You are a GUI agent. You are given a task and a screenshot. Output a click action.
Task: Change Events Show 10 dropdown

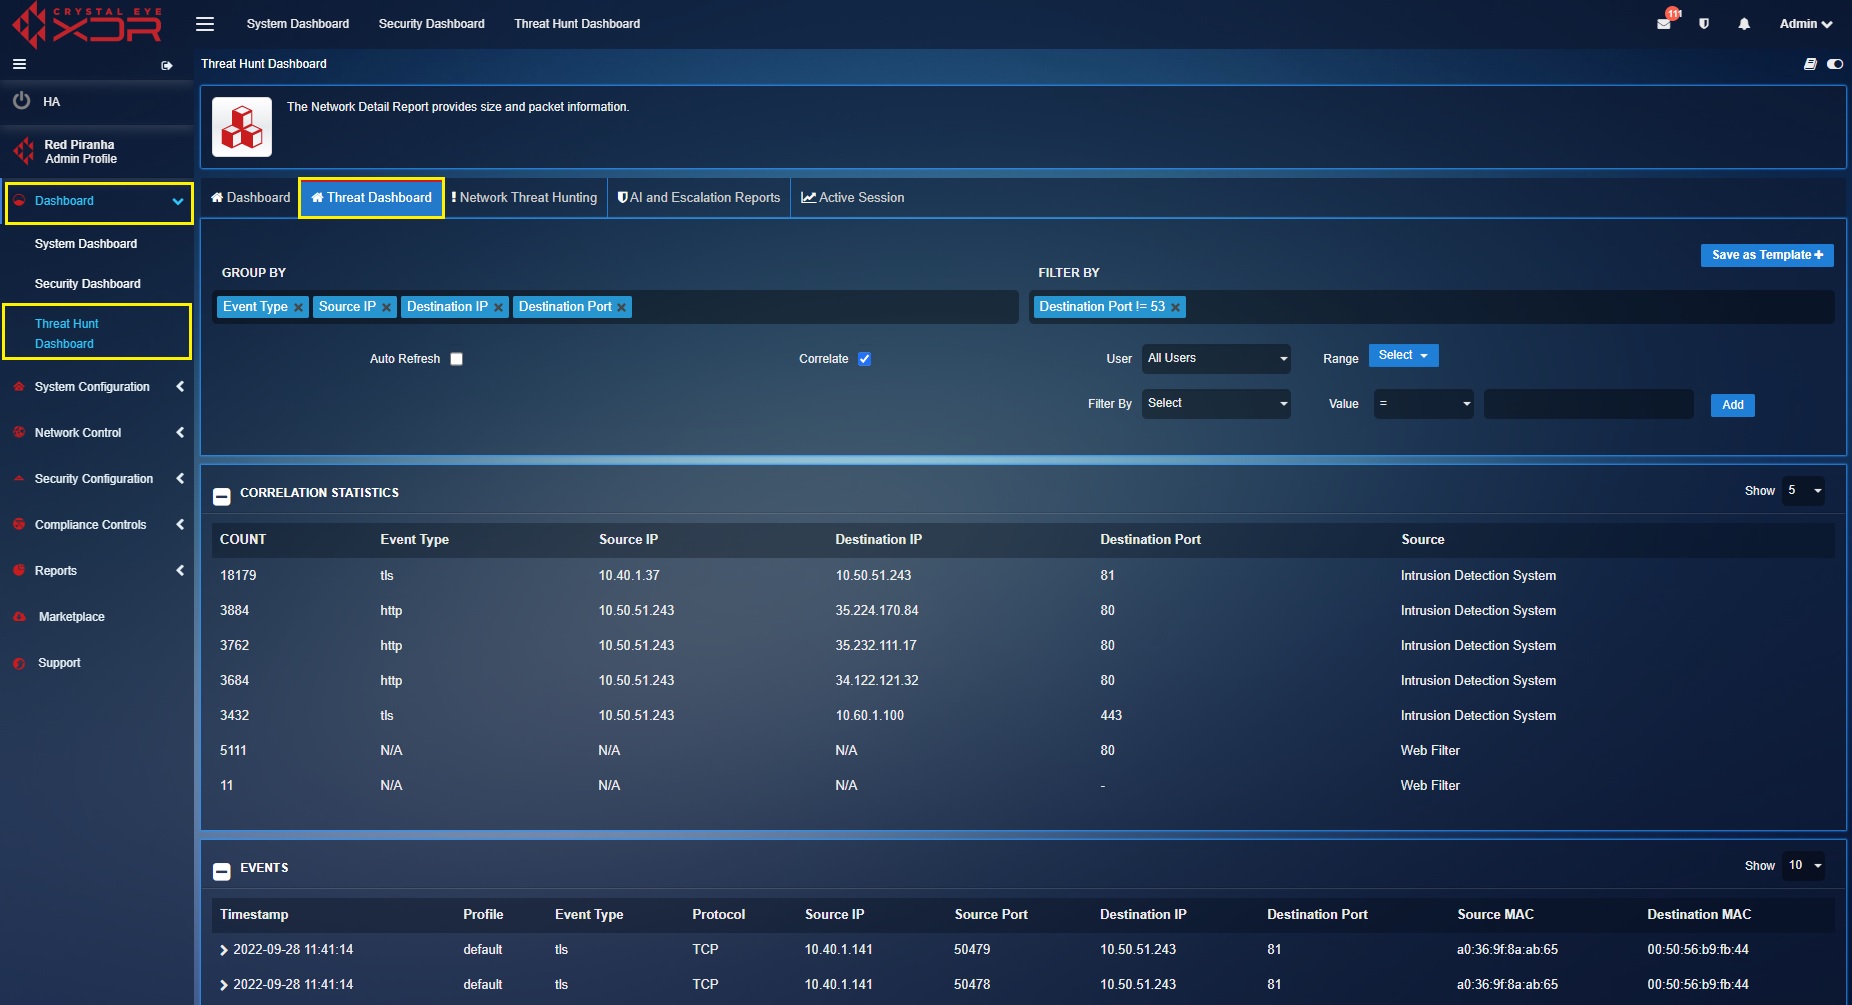[1804, 866]
